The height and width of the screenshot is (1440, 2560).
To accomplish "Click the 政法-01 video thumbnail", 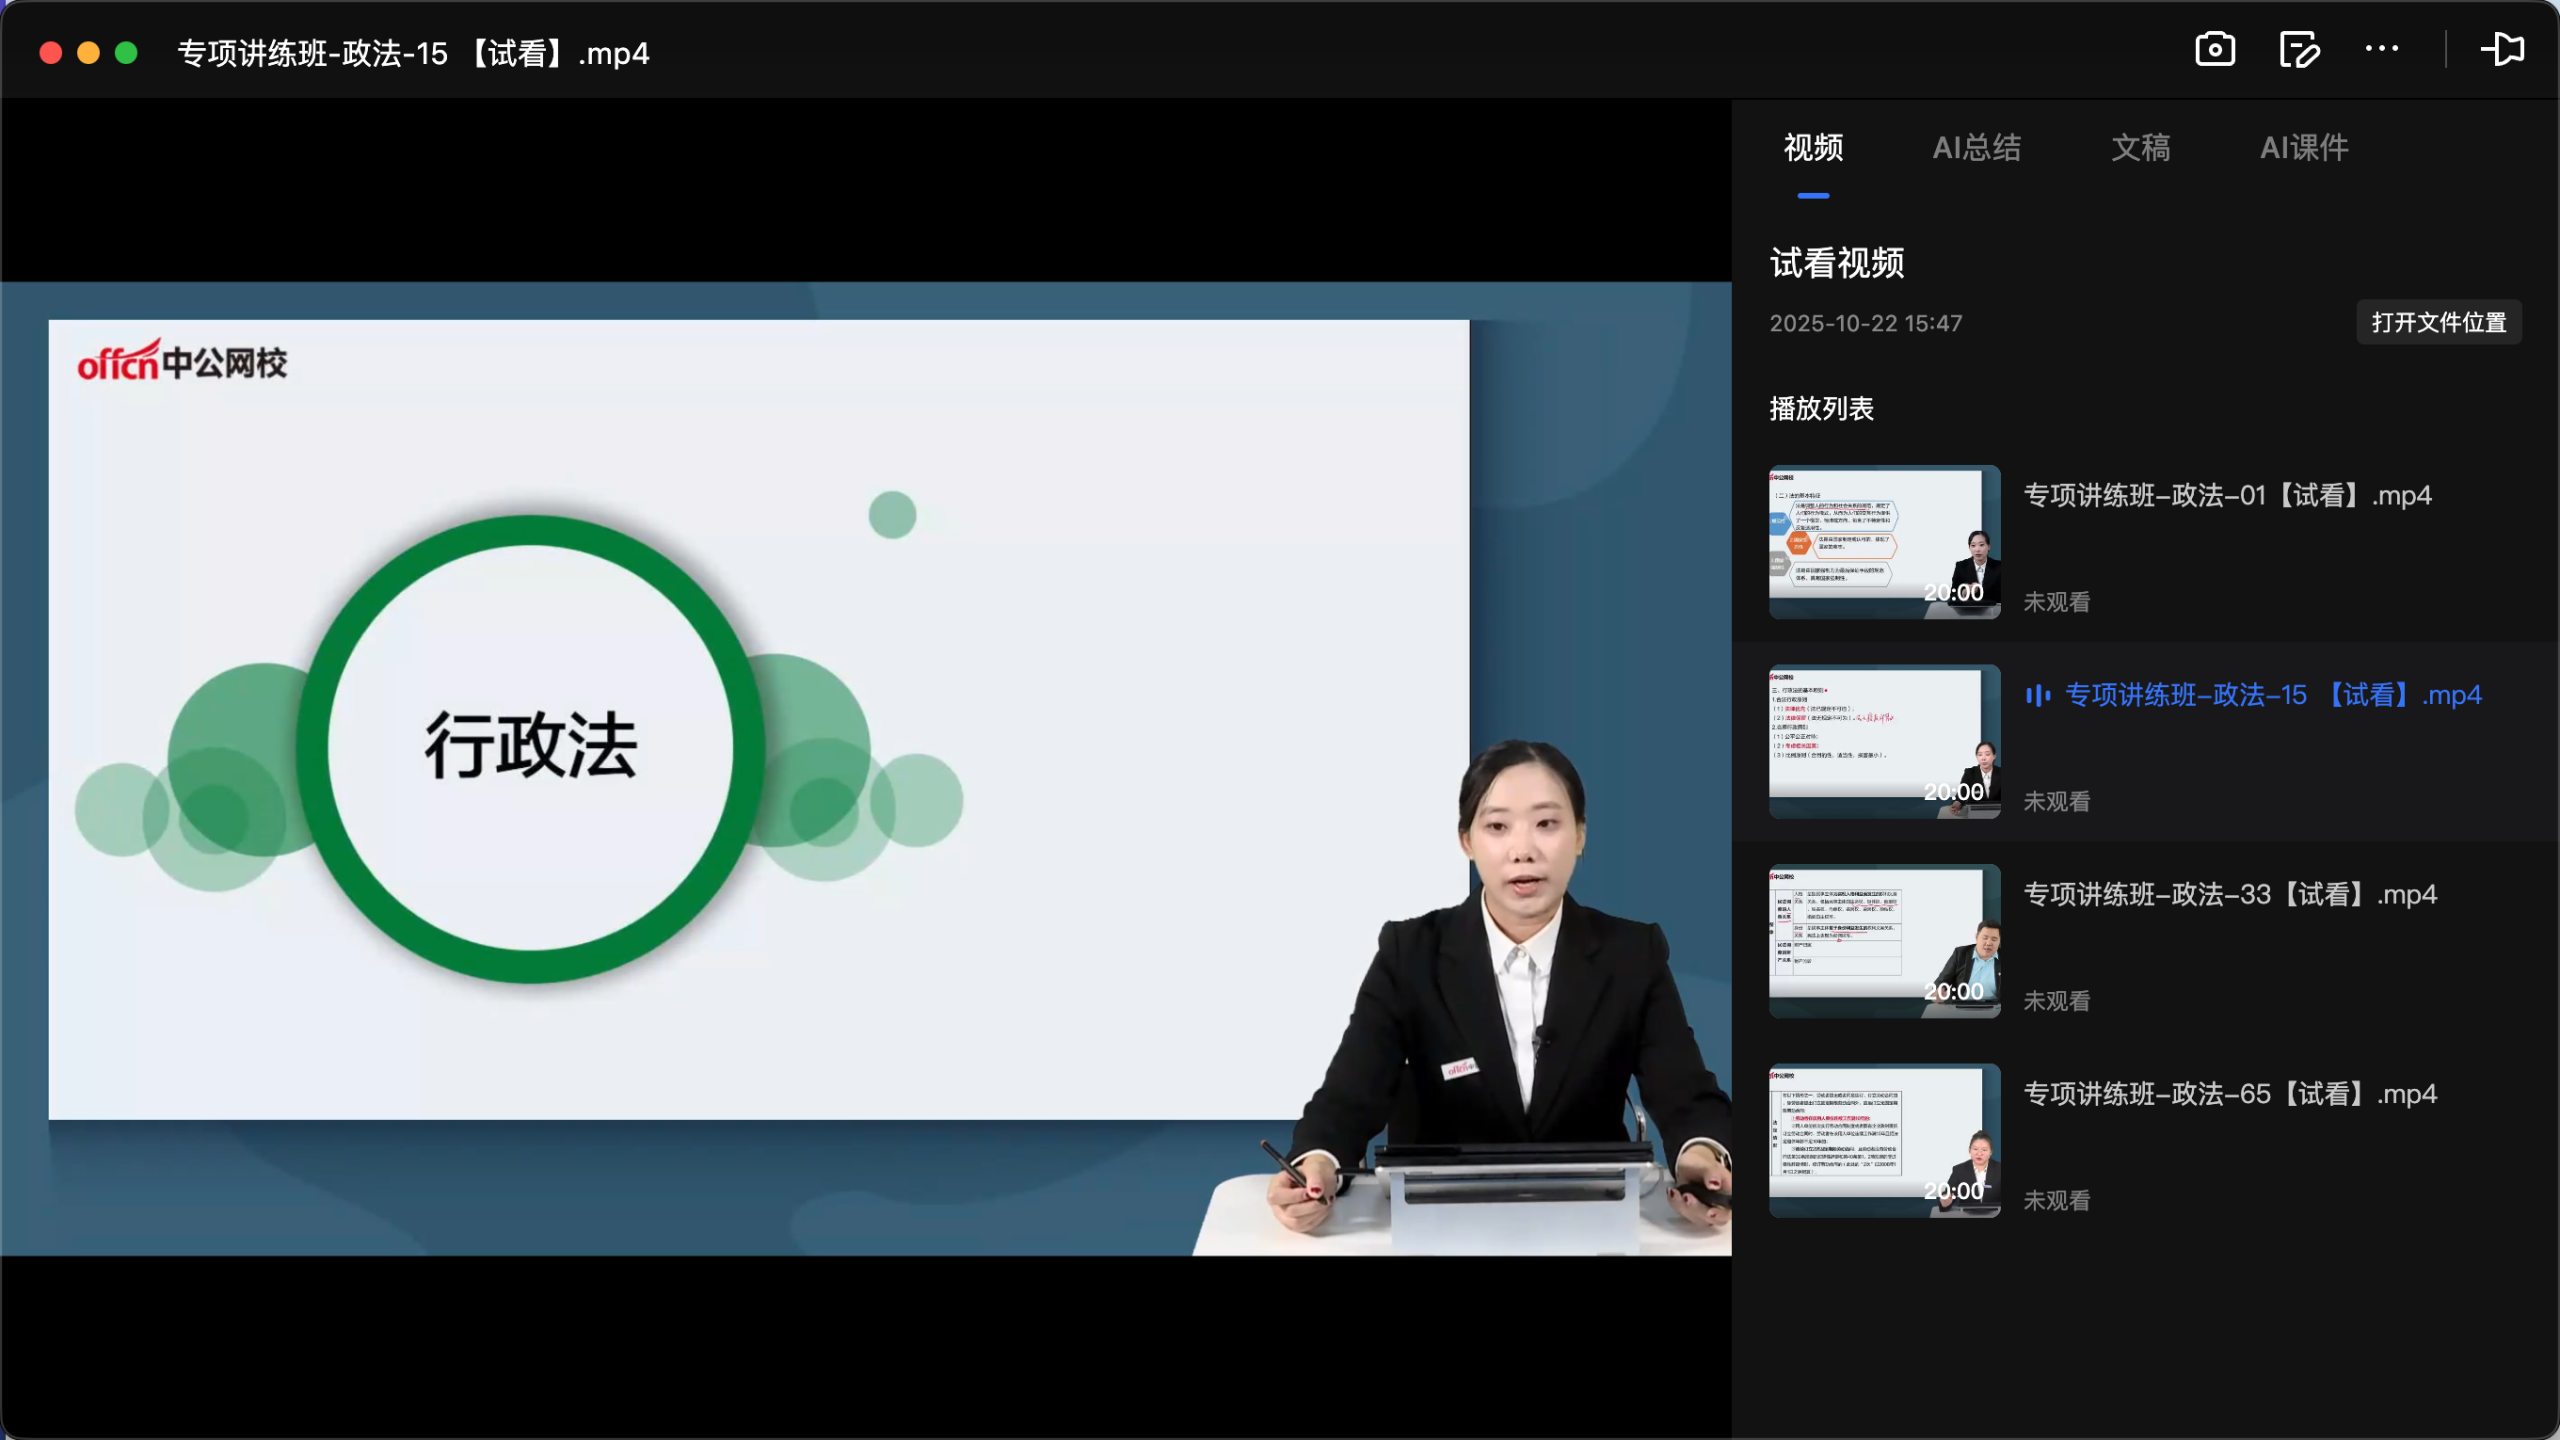I will (x=1883, y=542).
